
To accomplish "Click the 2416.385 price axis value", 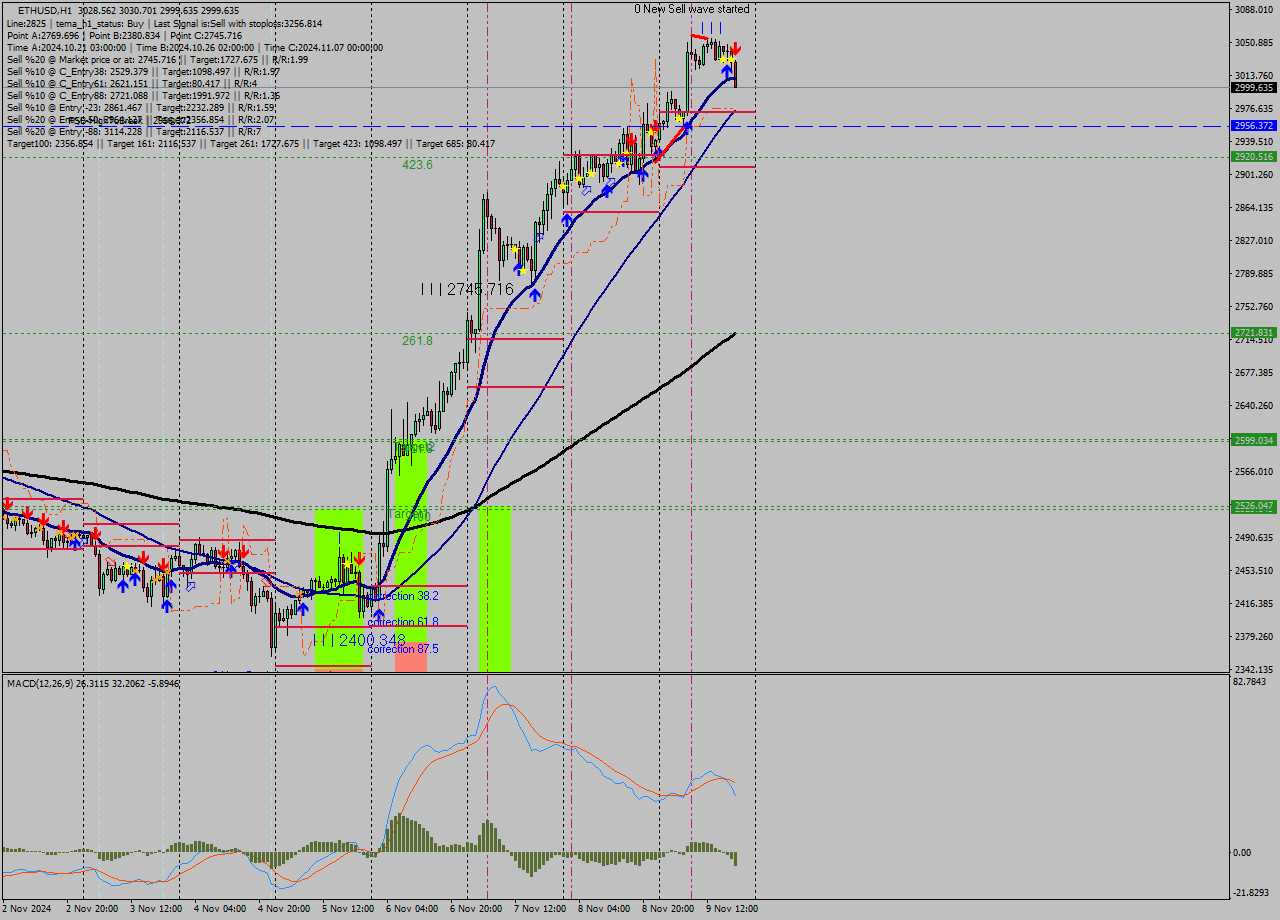I will tap(1254, 604).
